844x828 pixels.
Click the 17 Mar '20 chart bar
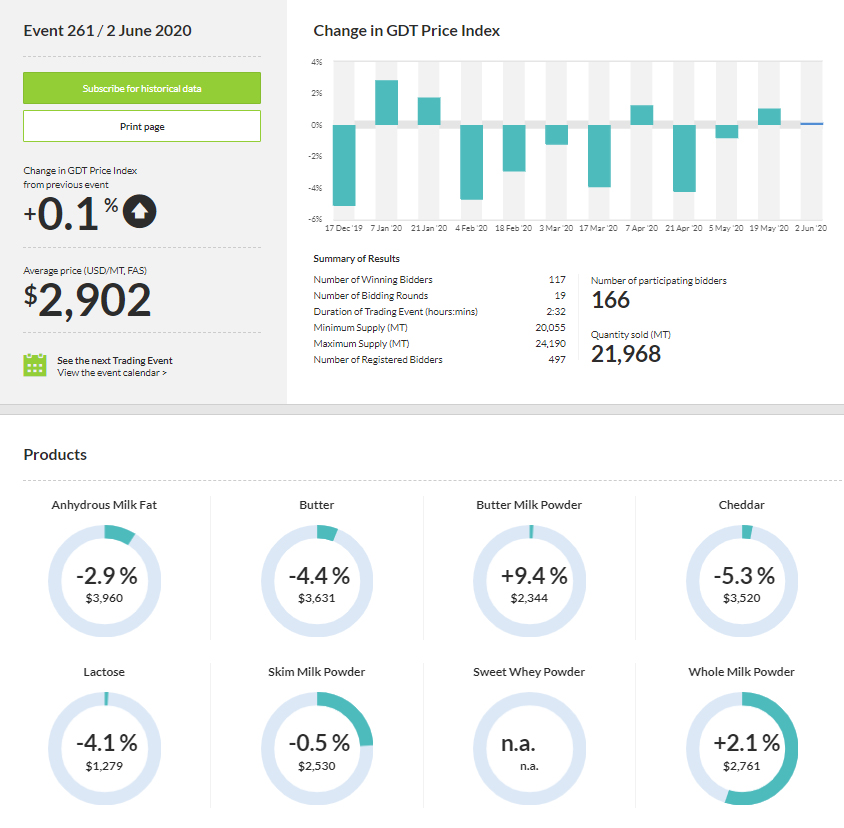click(x=599, y=156)
